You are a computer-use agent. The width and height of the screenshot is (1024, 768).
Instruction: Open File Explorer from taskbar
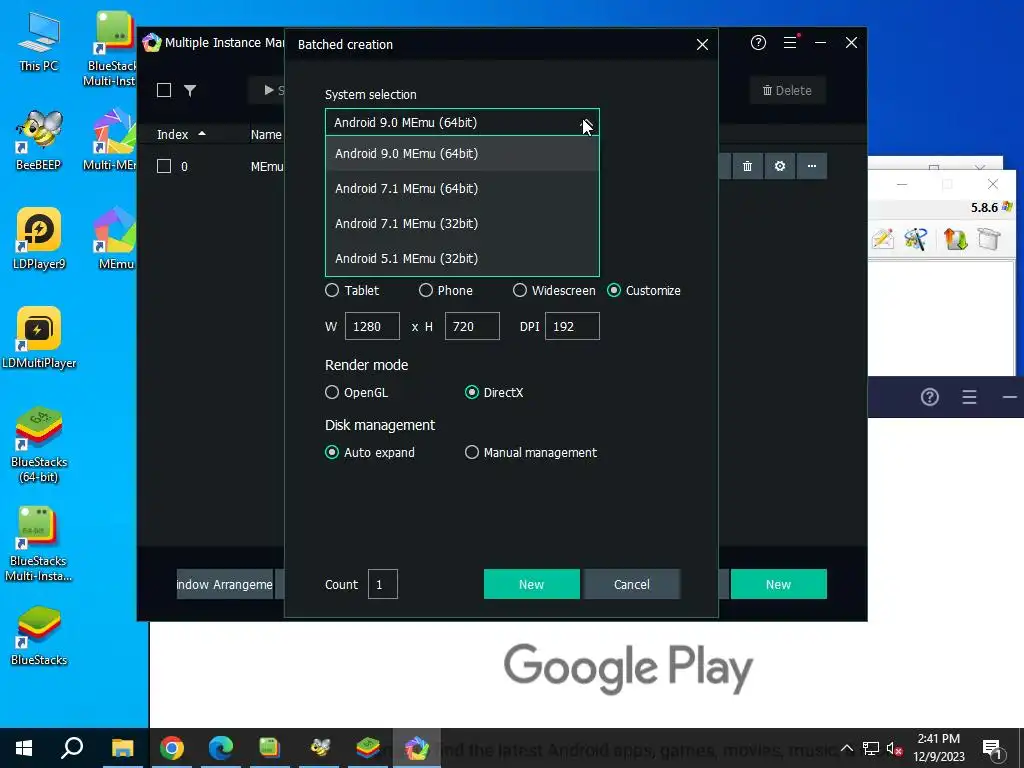122,748
